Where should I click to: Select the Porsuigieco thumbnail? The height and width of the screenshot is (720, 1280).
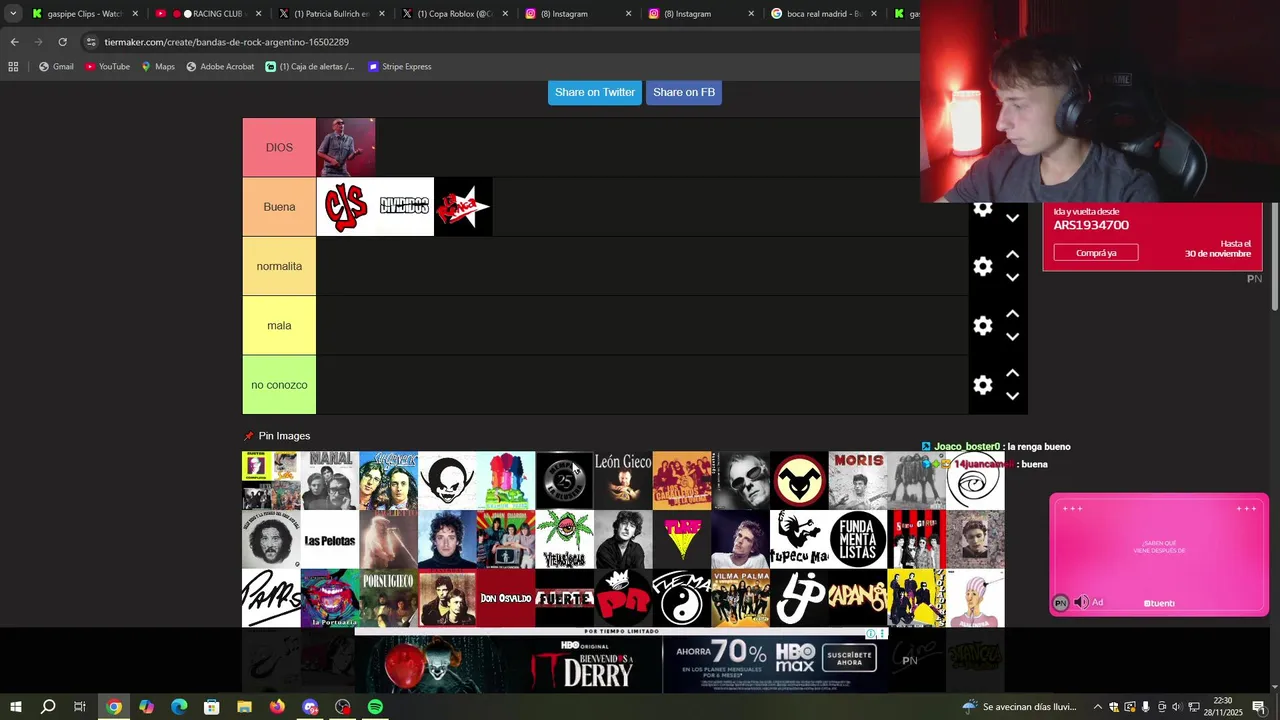(x=388, y=598)
